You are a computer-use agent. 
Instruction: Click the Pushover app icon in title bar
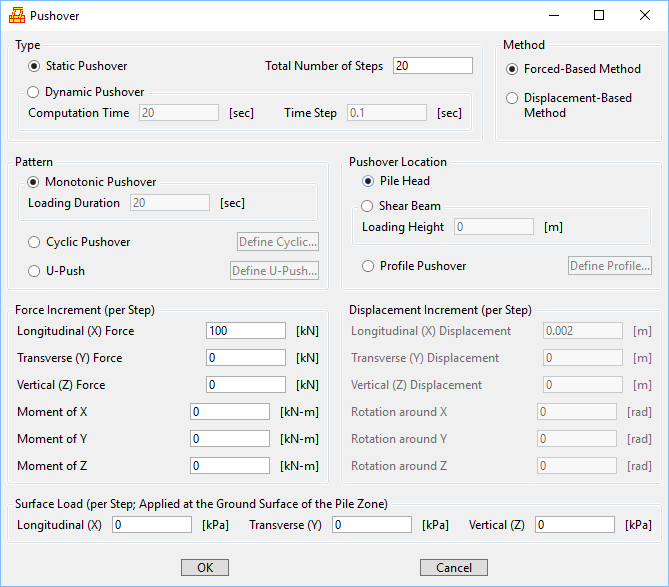tap(16, 16)
